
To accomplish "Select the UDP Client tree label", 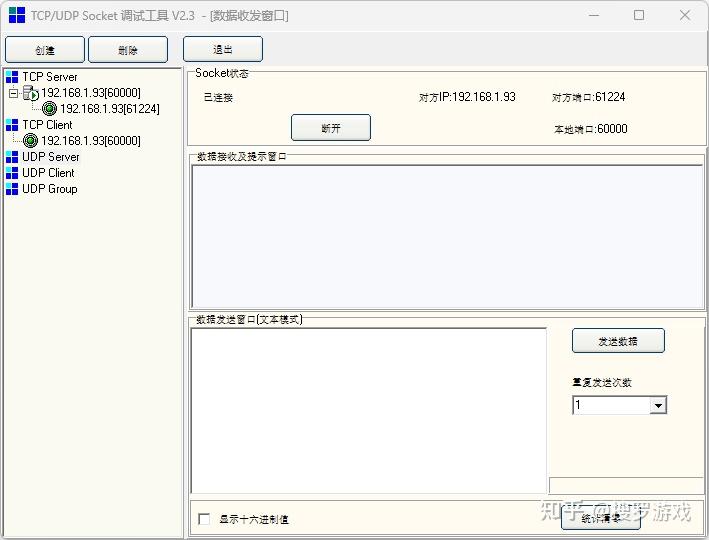I will coord(48,173).
